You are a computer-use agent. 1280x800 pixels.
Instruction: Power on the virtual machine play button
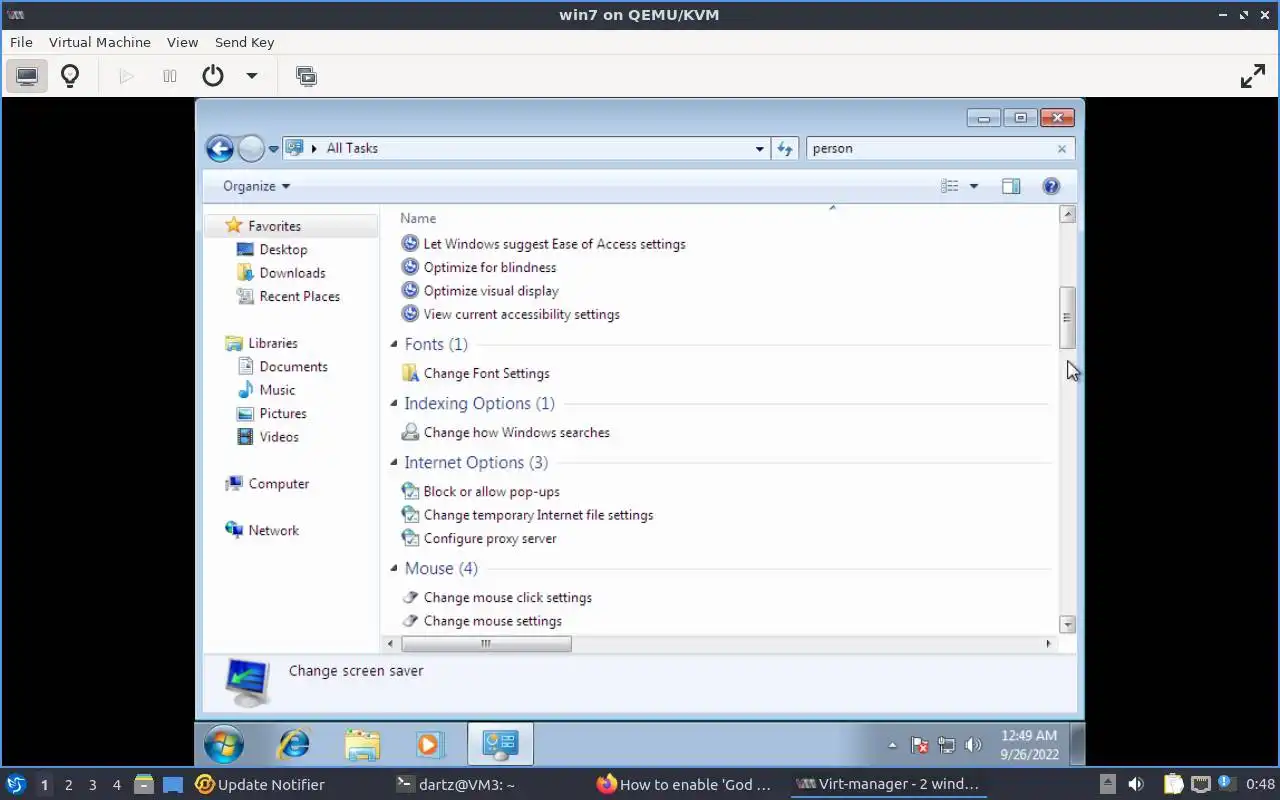click(x=126, y=76)
